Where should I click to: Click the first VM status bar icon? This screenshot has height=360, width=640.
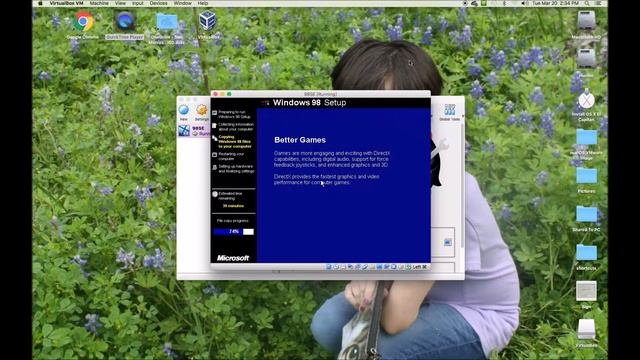click(x=329, y=267)
